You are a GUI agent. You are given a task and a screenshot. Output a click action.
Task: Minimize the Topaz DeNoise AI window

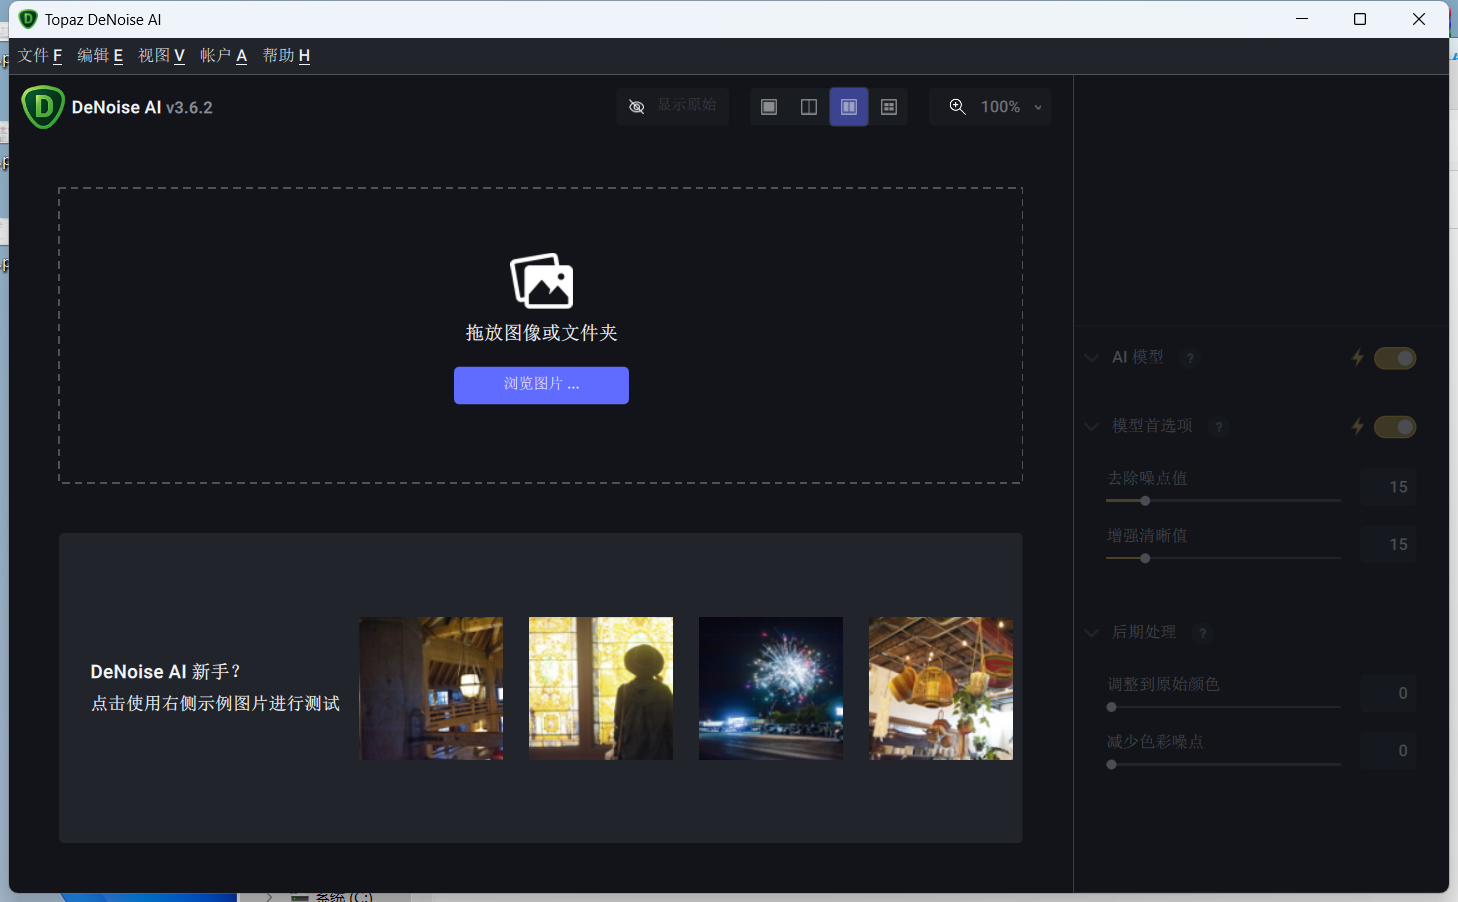pyautogui.click(x=1302, y=19)
